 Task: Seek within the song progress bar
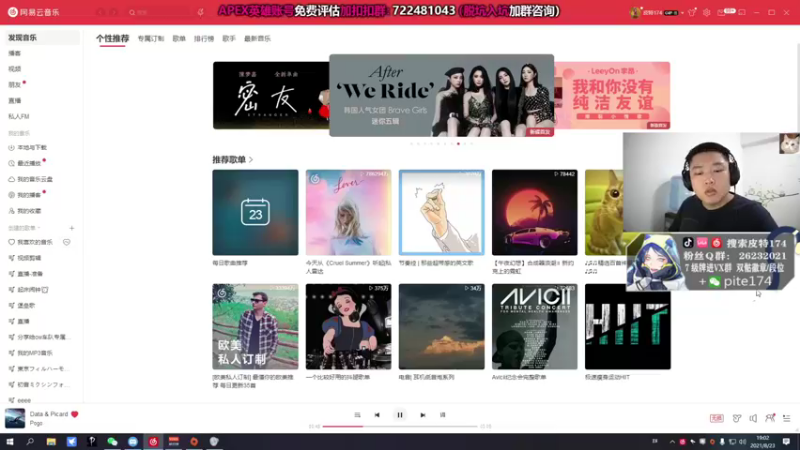[x=399, y=426]
